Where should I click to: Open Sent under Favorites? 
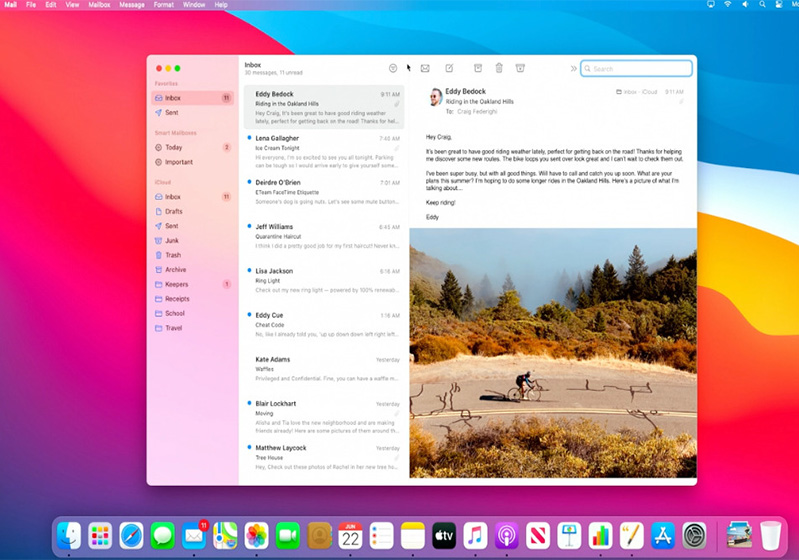193,113
